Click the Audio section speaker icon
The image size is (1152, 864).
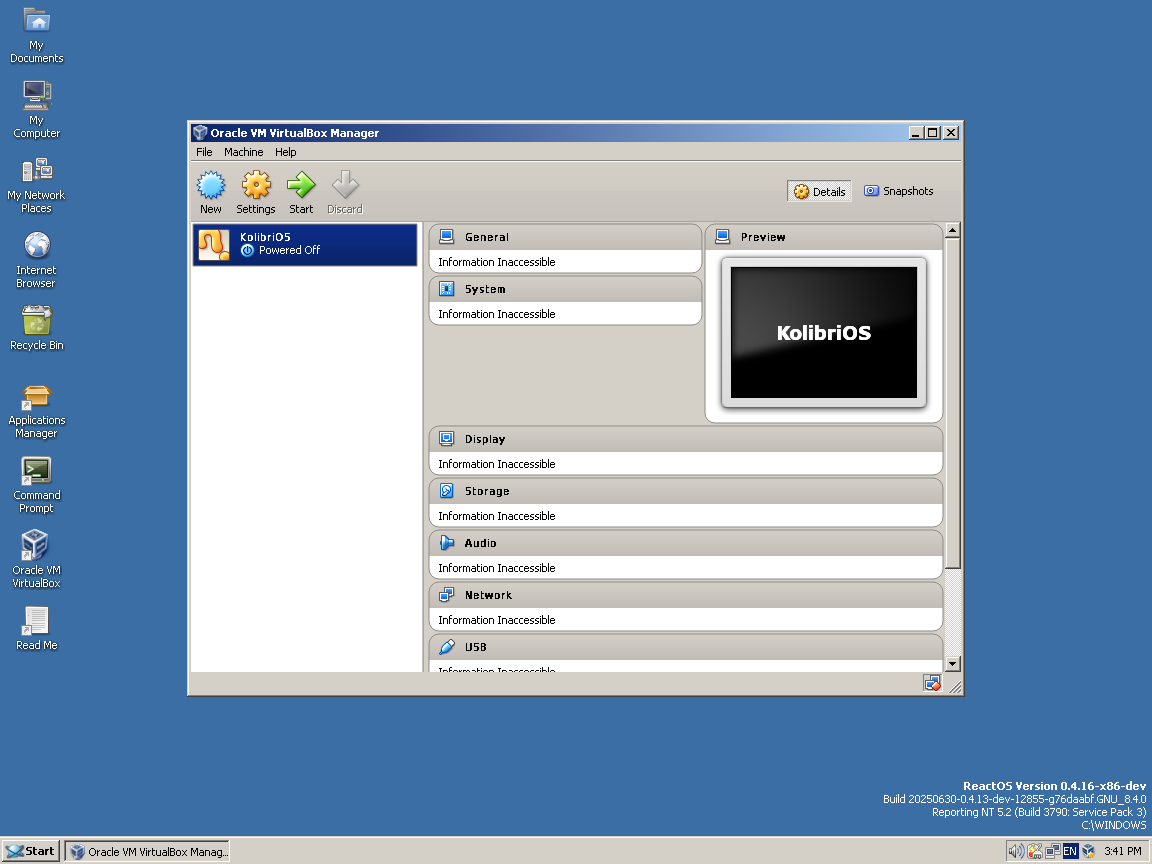pos(446,543)
